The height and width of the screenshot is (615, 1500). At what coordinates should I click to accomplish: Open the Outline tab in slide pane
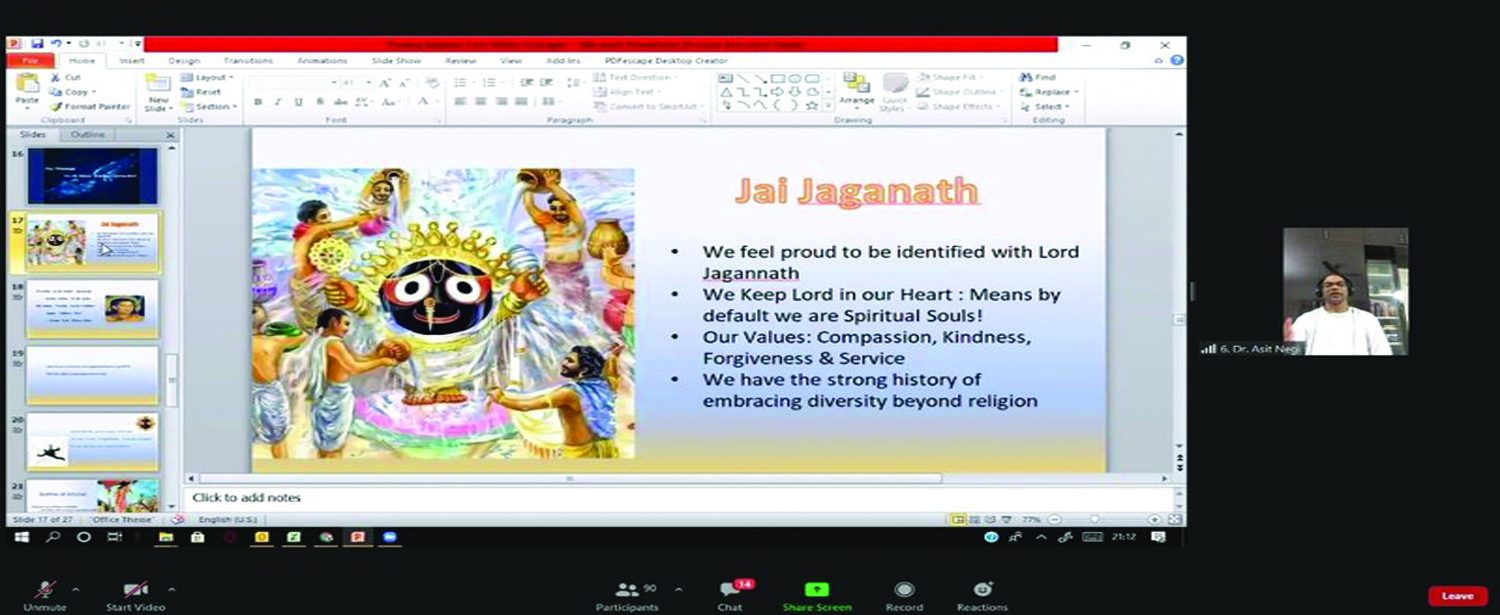click(87, 134)
